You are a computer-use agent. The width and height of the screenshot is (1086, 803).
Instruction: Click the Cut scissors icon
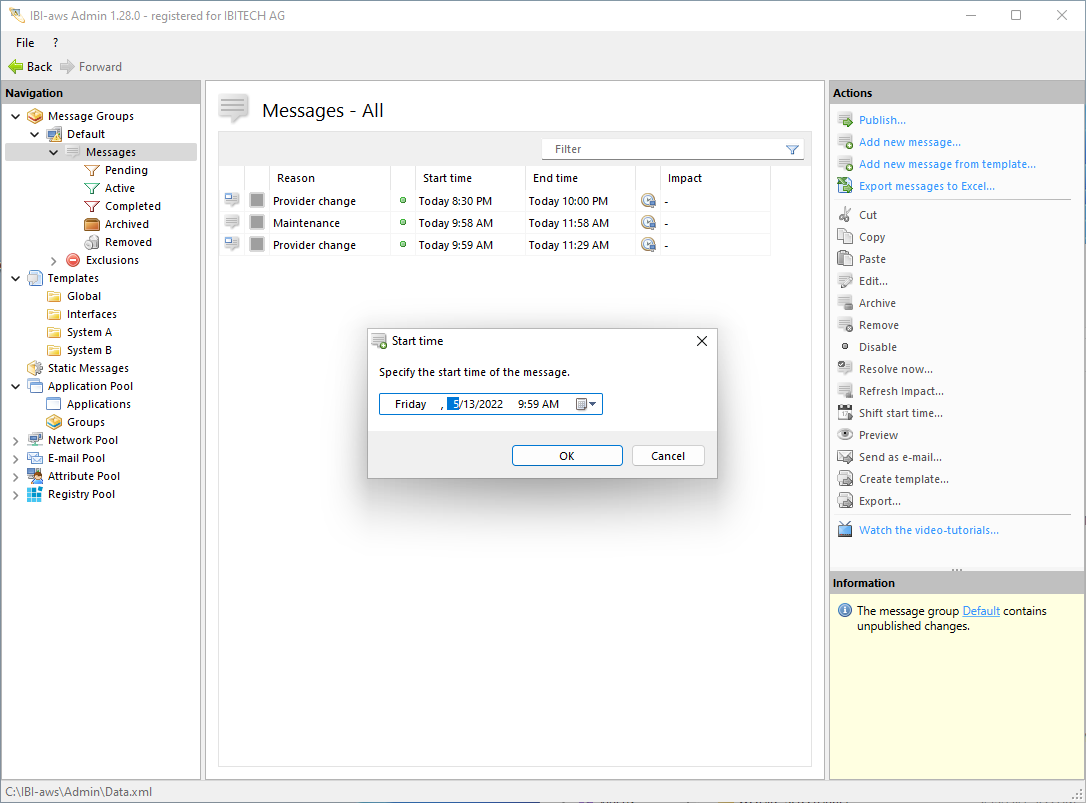tap(845, 215)
